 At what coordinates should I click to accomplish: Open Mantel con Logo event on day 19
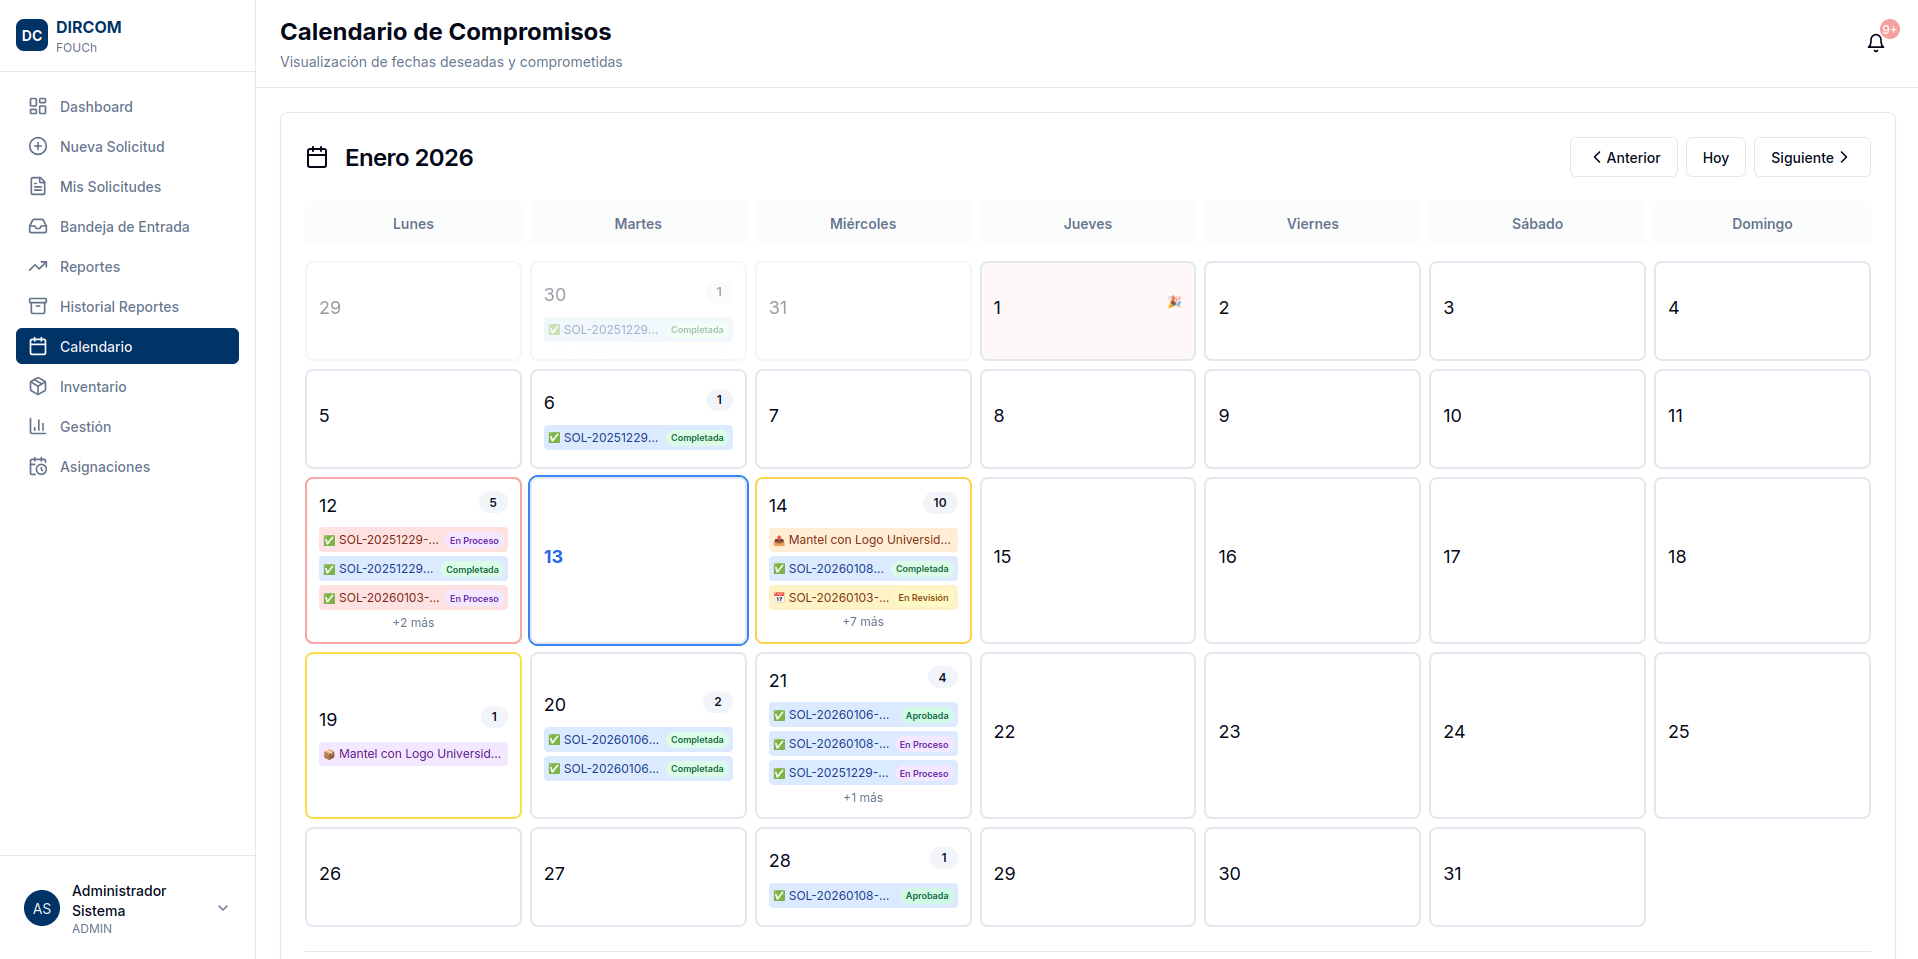point(413,754)
